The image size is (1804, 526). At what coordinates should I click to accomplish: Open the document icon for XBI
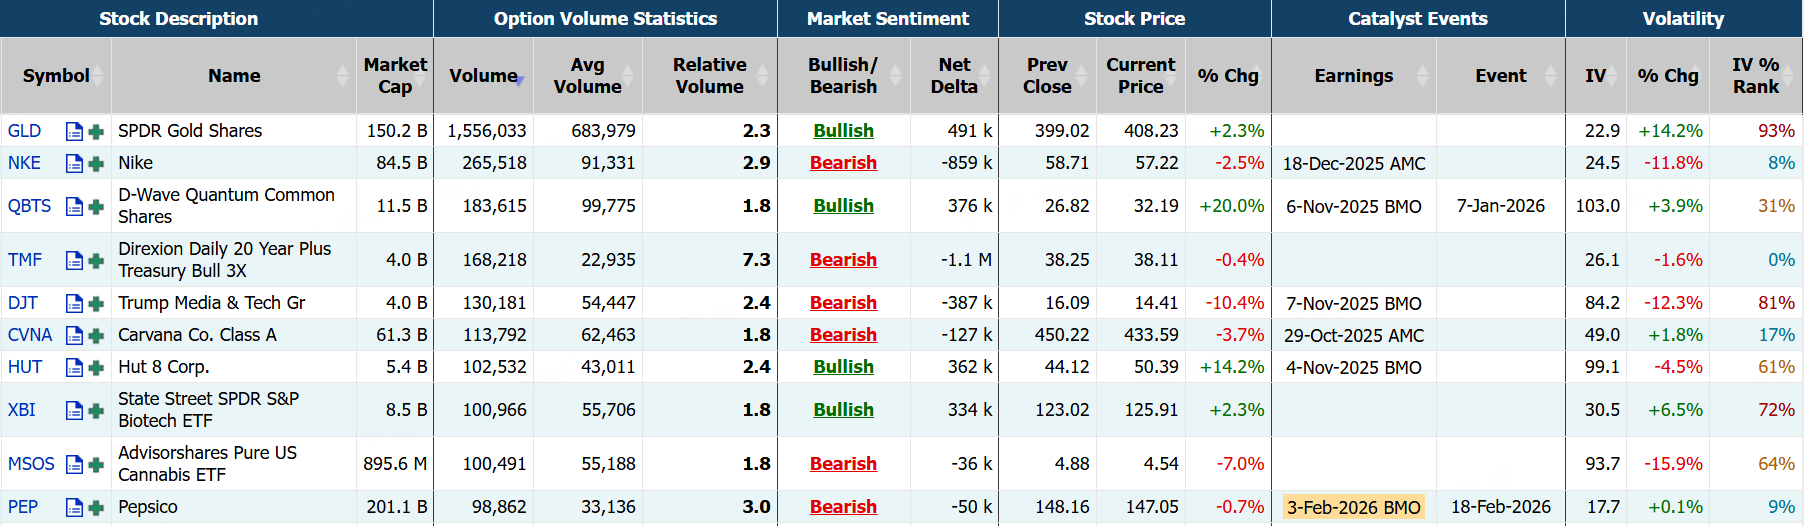[74, 411]
